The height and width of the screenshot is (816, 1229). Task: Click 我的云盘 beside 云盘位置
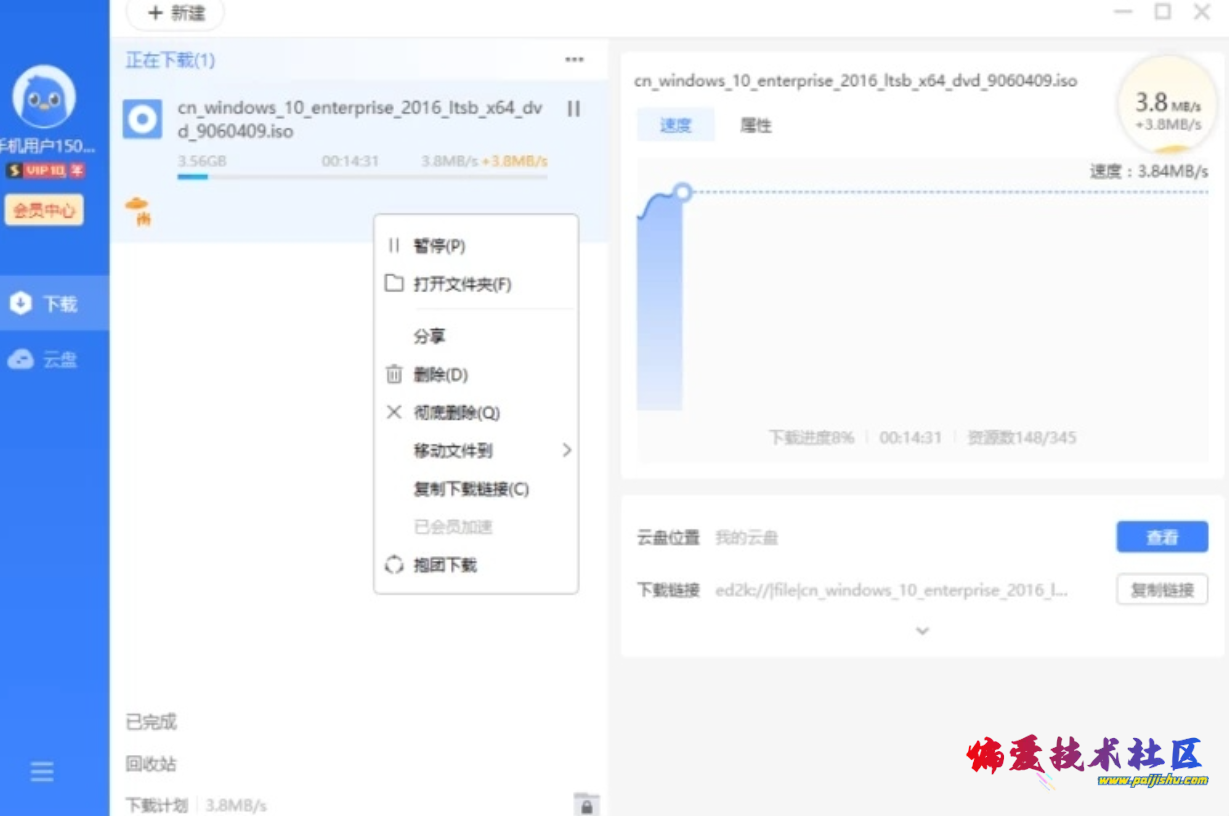746,538
